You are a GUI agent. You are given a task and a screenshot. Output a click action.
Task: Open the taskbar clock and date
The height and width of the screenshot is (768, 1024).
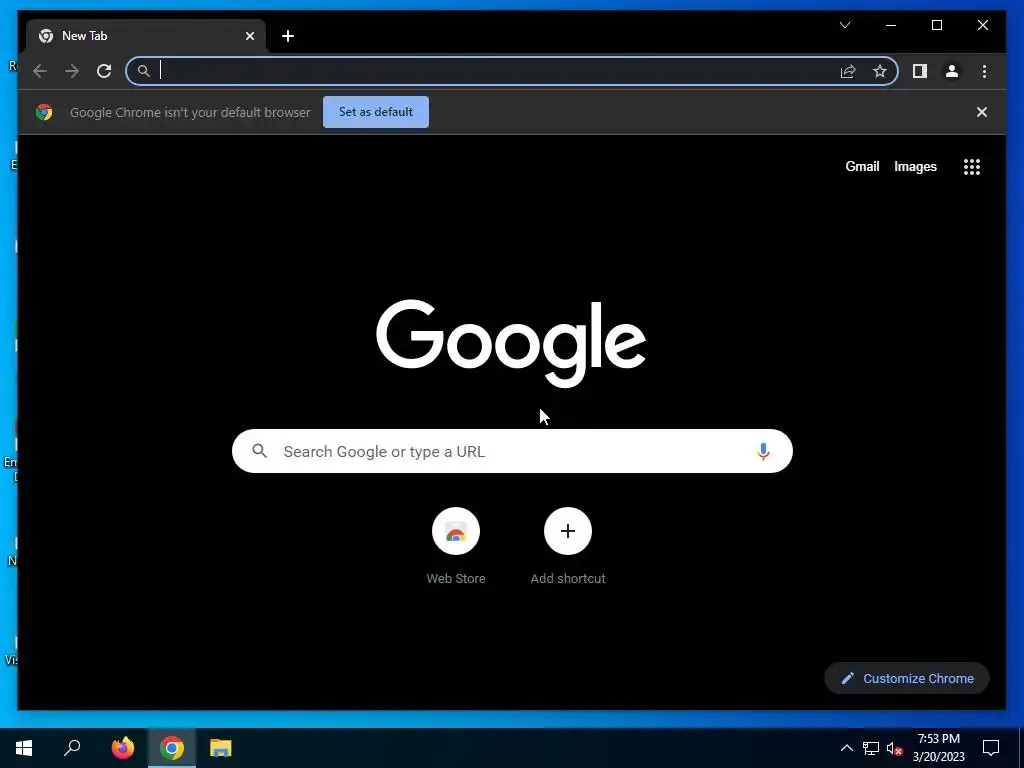[938, 748]
